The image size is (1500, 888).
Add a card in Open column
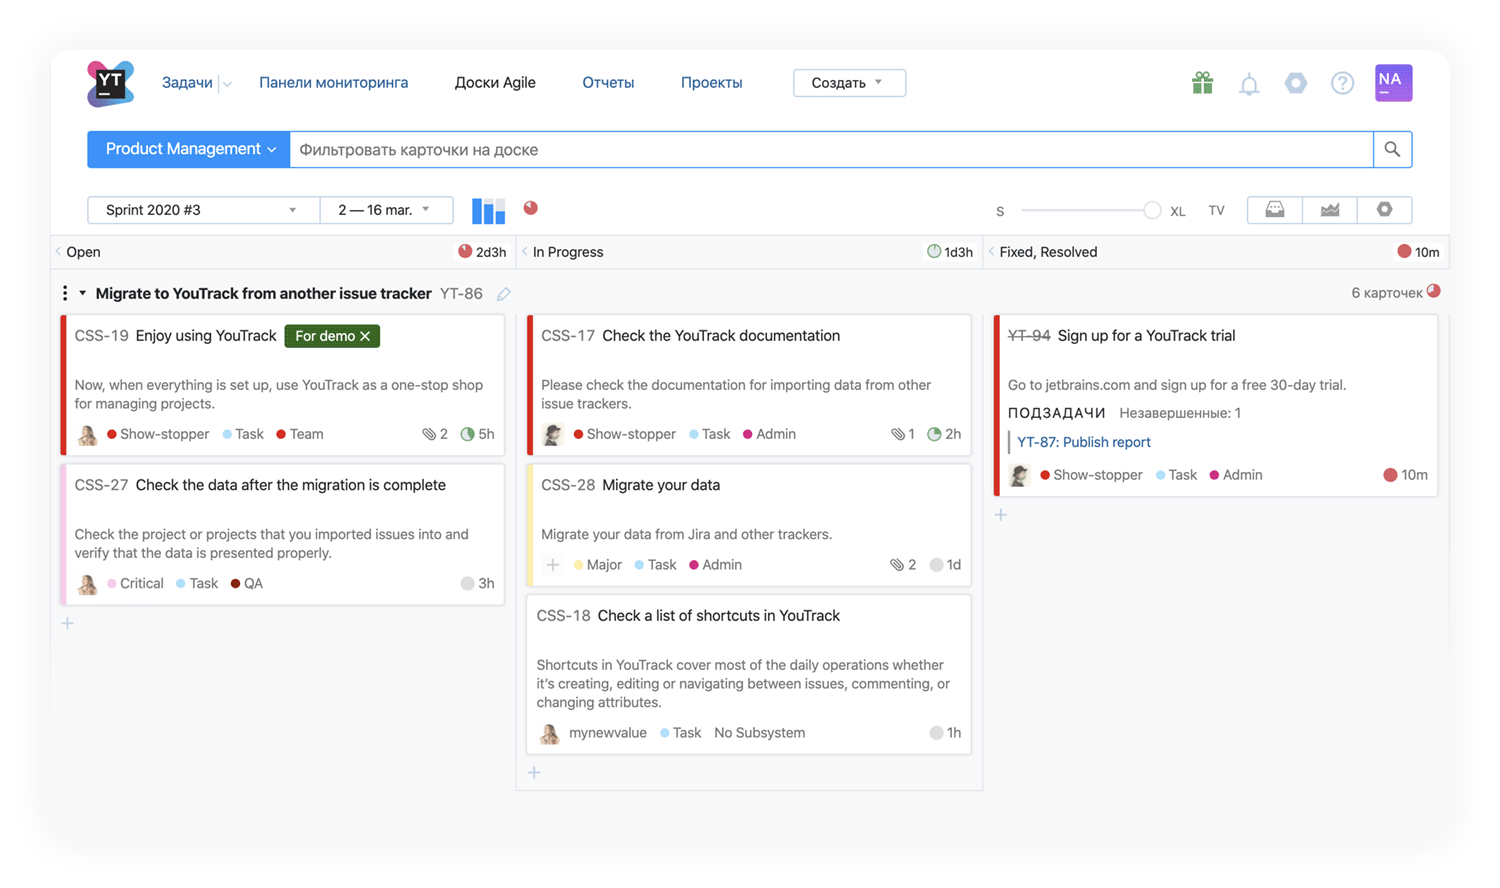point(68,623)
